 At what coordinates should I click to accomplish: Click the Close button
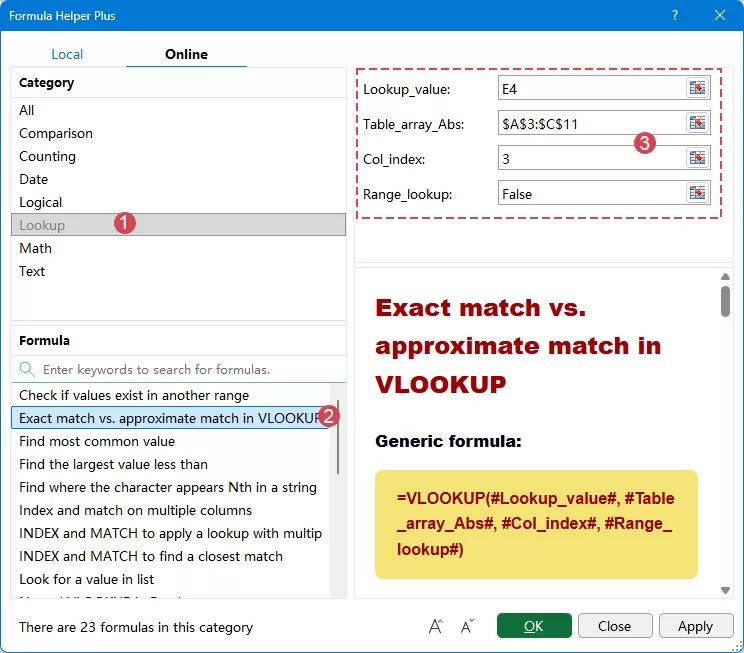point(614,626)
